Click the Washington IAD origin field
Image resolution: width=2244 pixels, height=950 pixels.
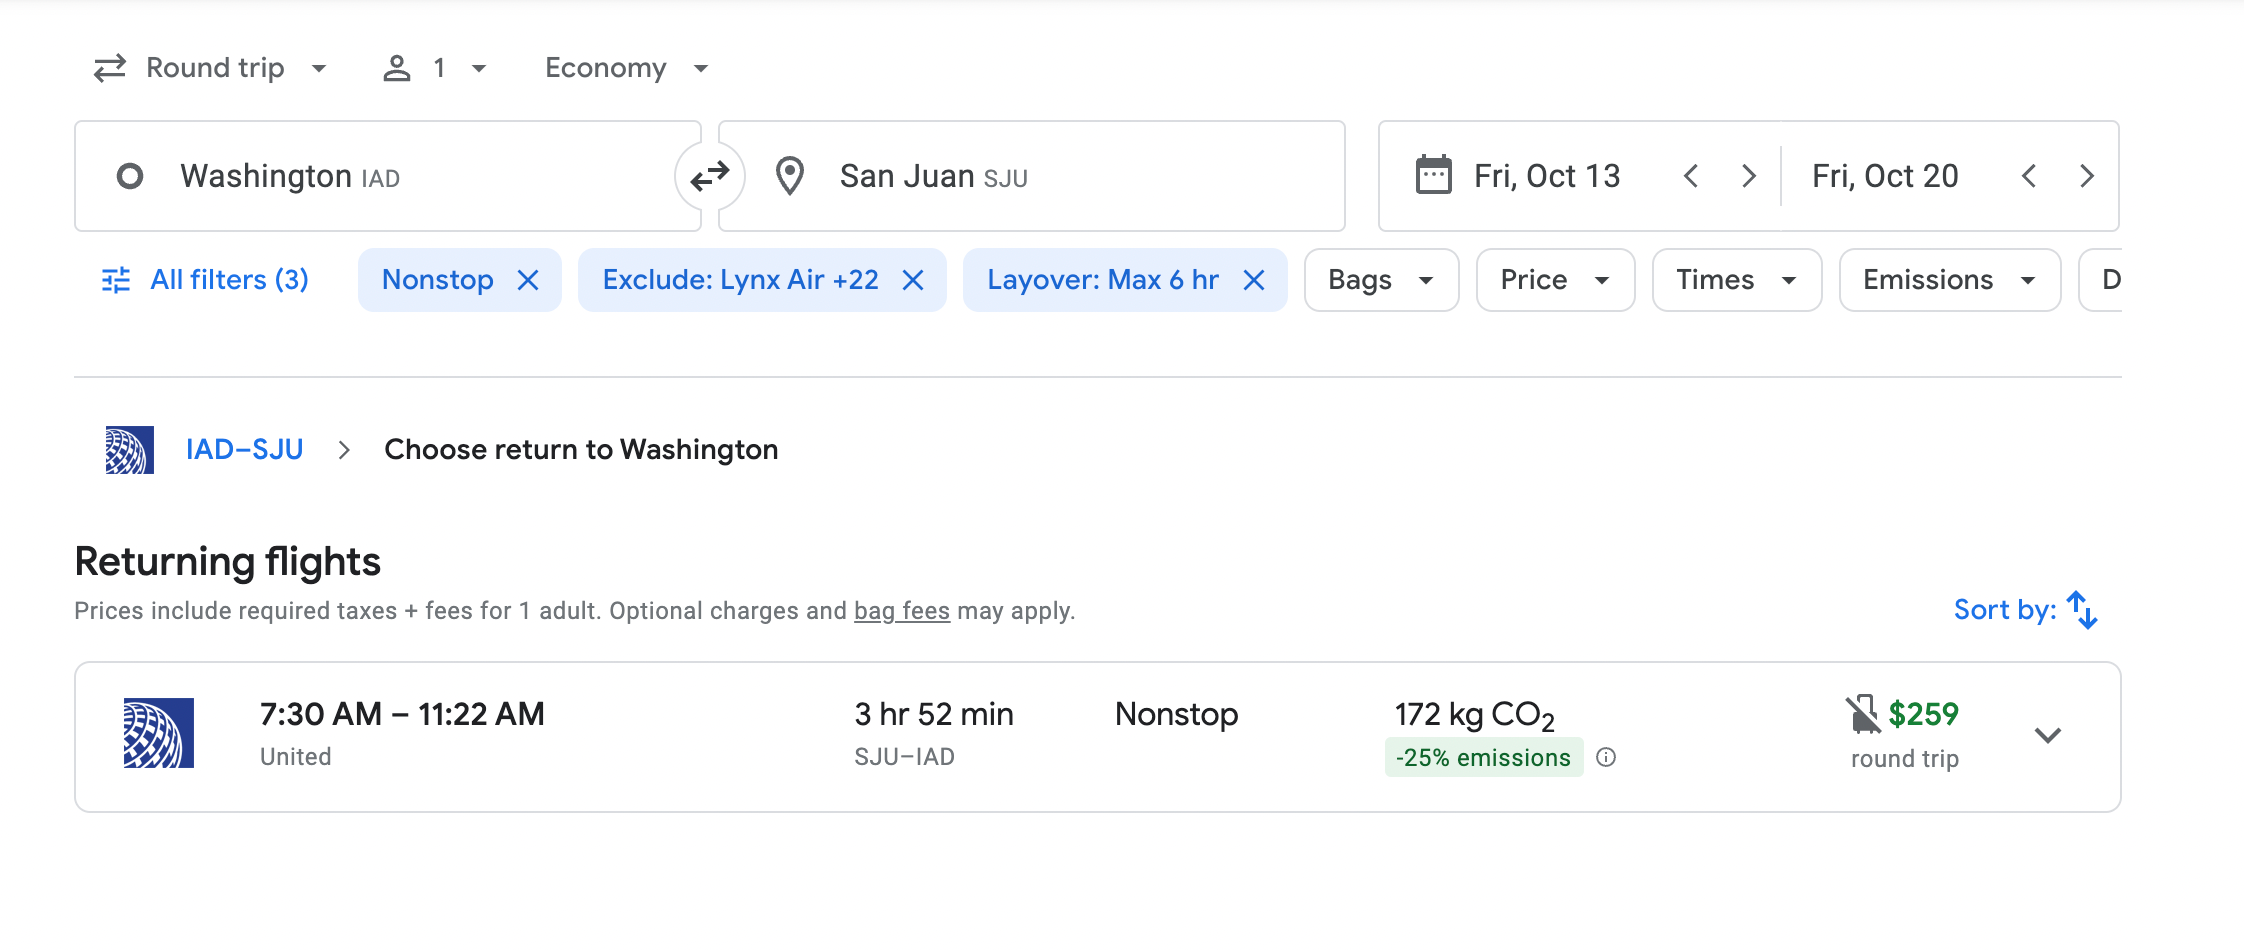[388, 177]
